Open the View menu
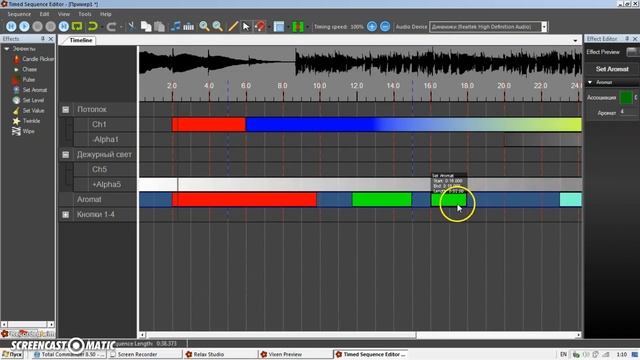This screenshot has height=360, width=640. tap(64, 14)
